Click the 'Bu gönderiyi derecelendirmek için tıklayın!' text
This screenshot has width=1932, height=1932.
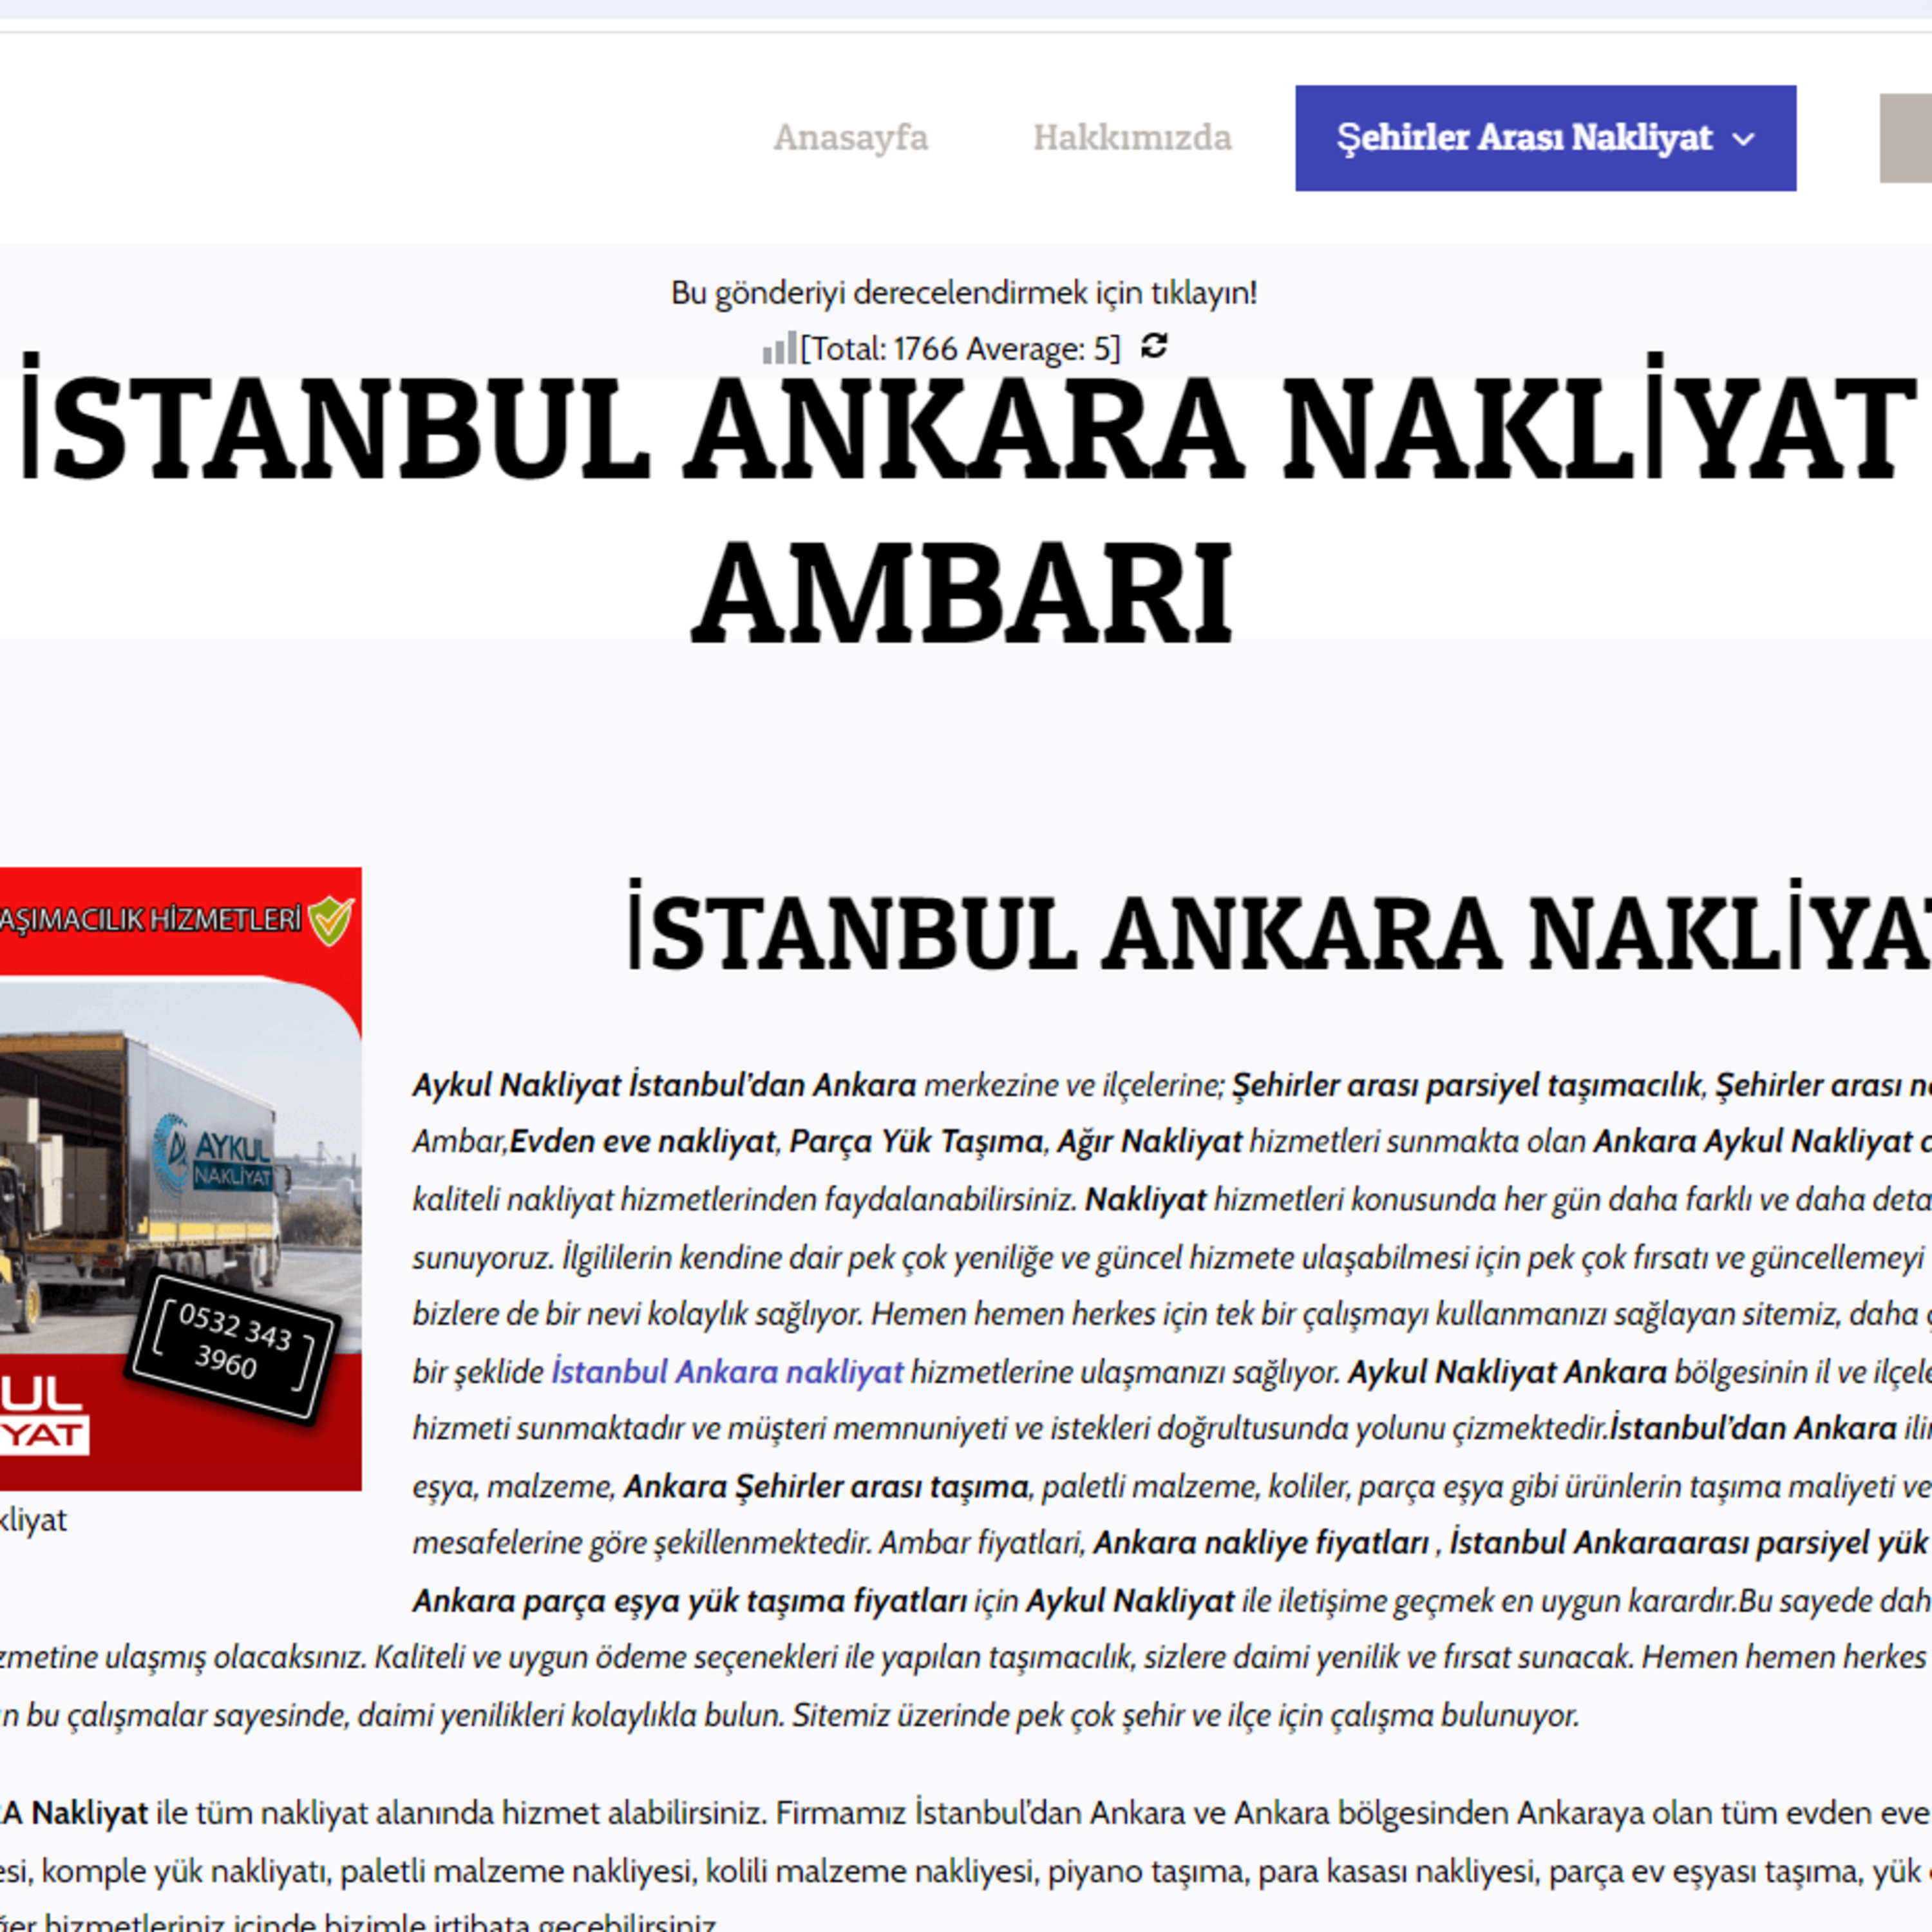pos(964,293)
